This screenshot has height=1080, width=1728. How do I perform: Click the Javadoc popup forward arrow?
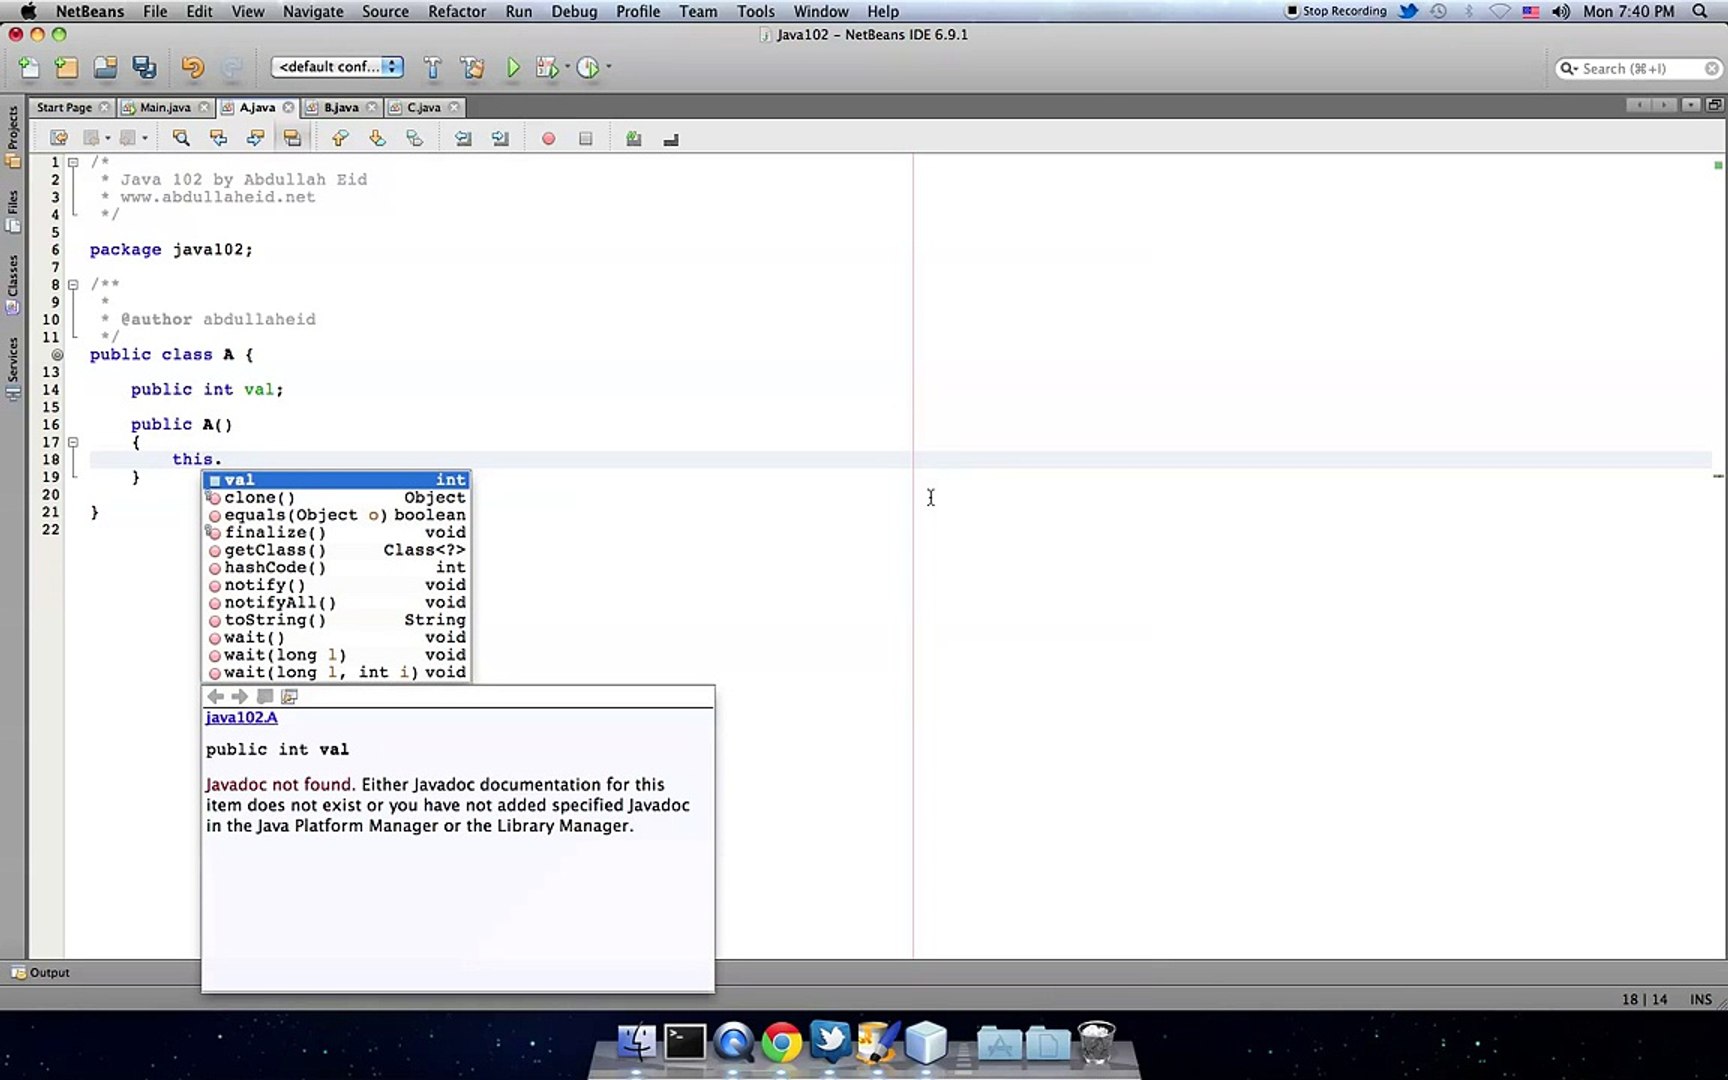239,696
